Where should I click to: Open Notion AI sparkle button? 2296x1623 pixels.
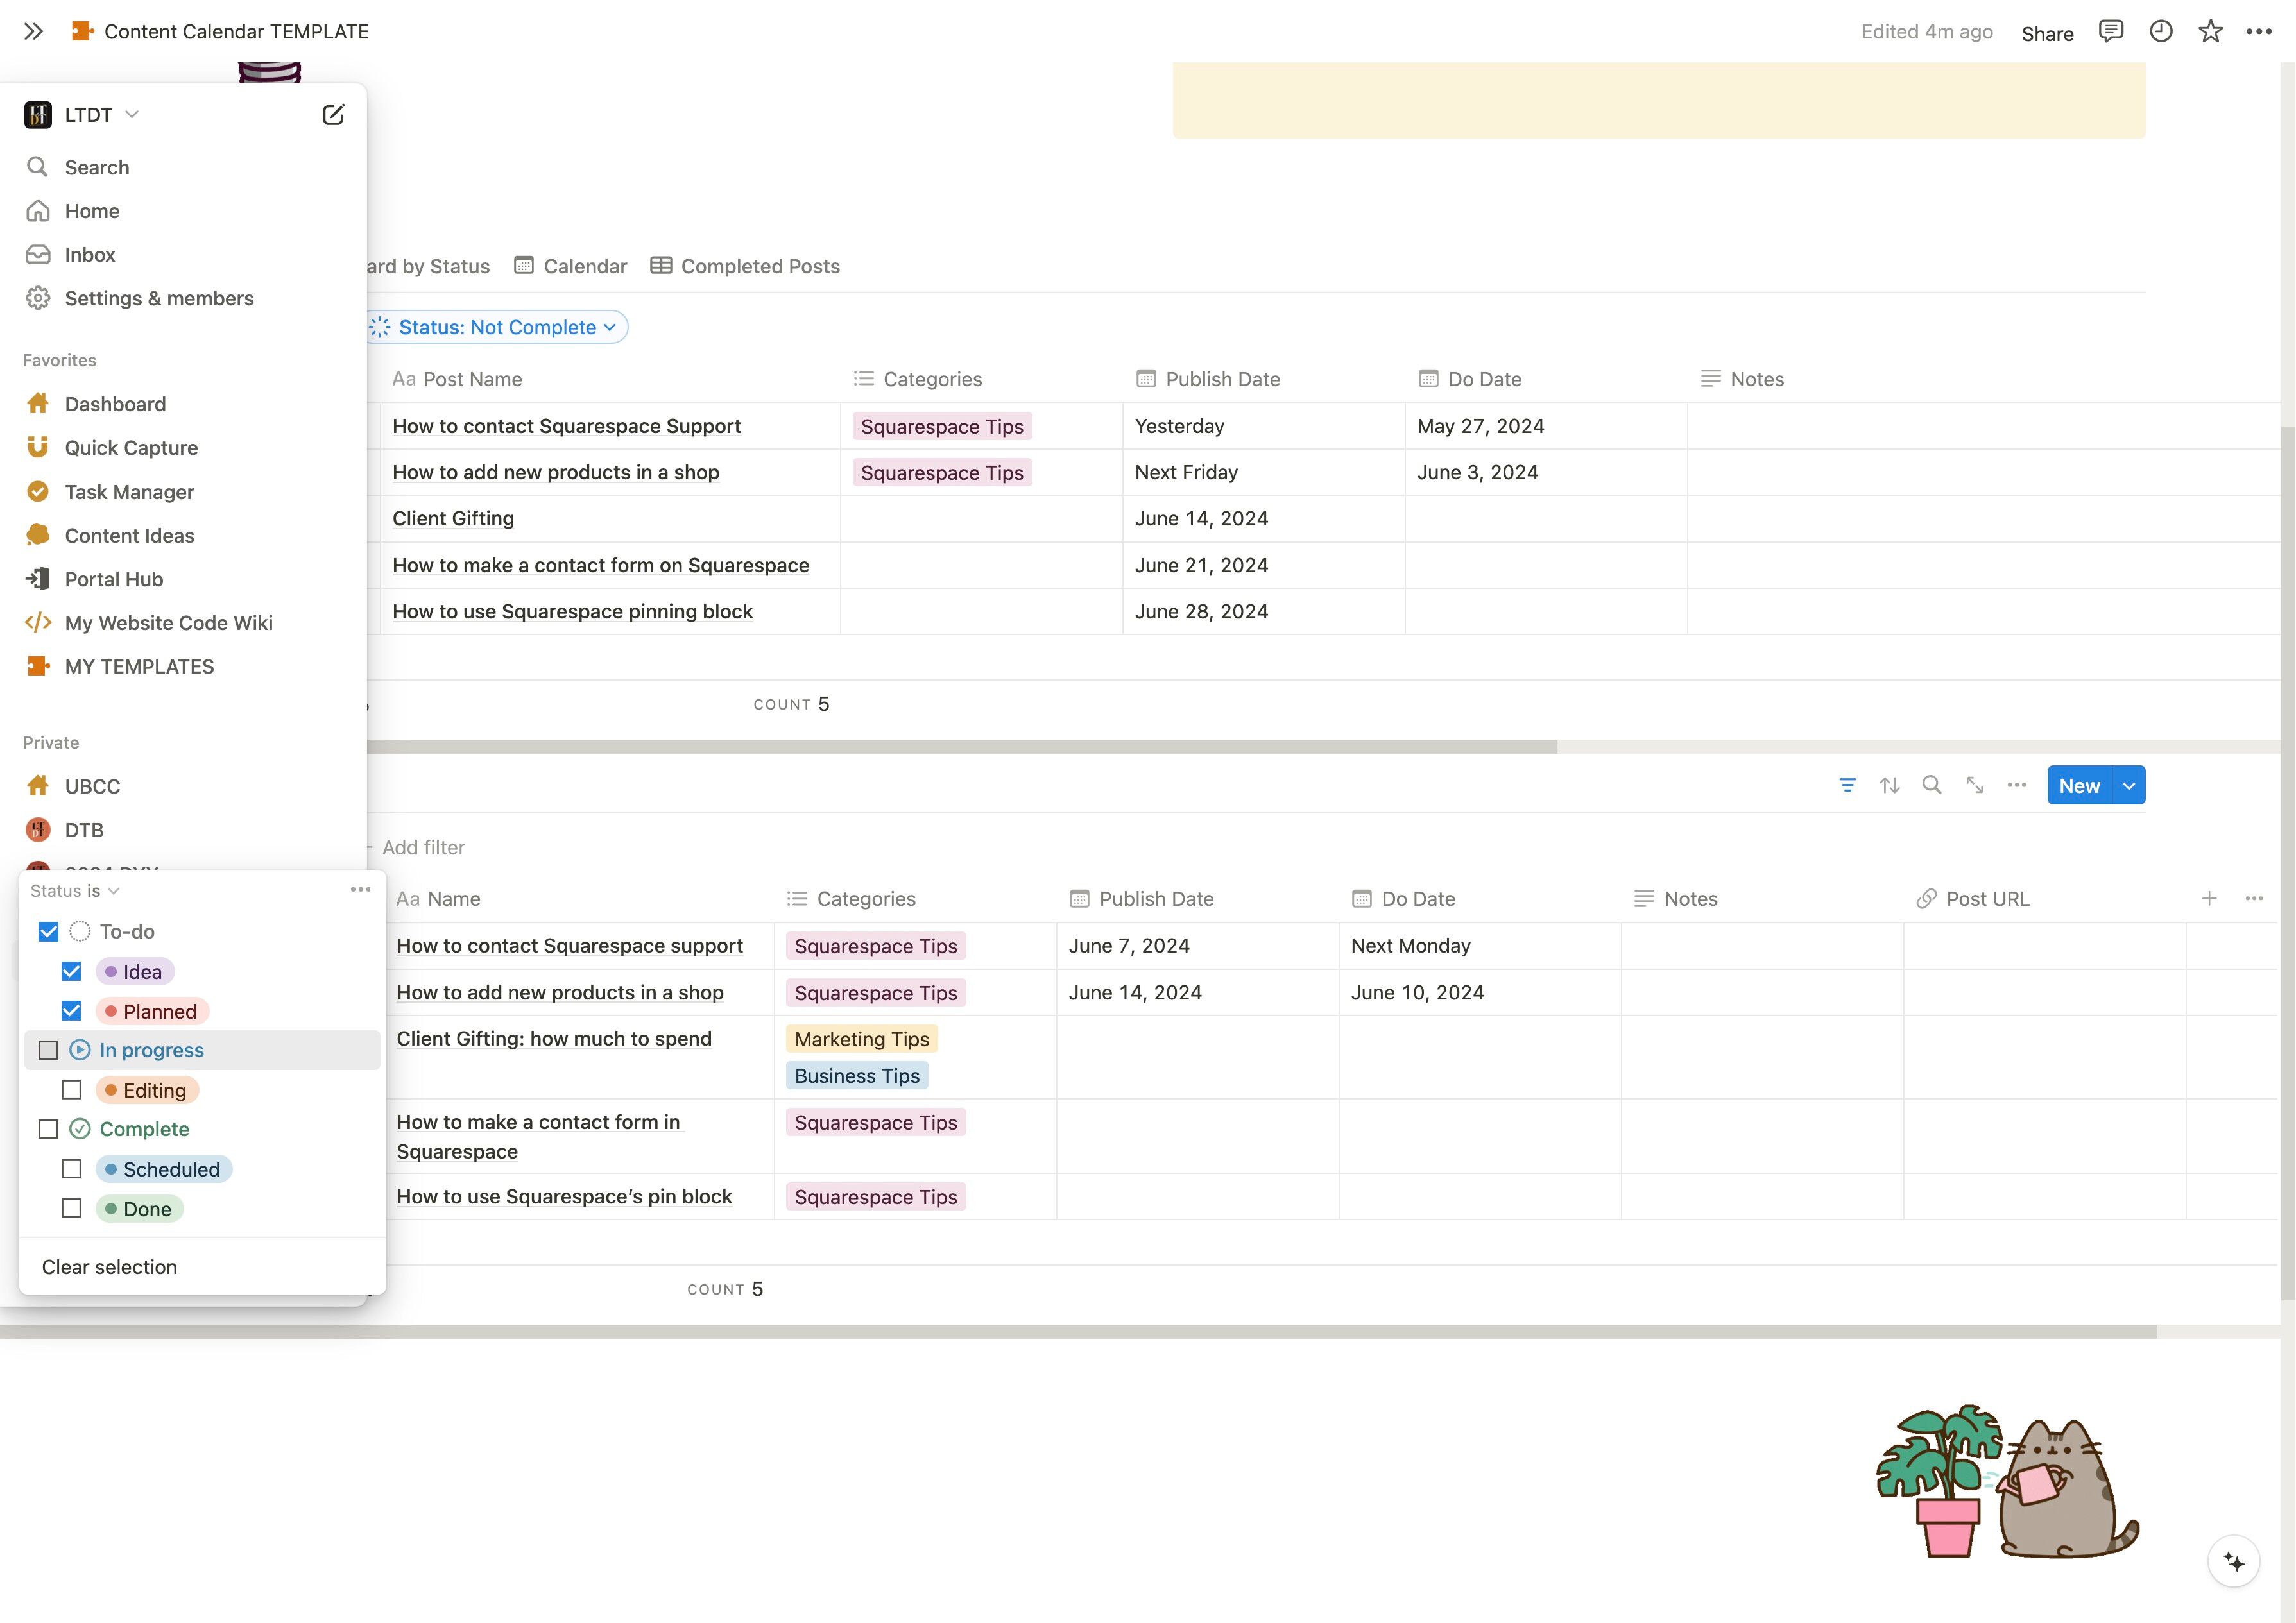(x=2233, y=1561)
